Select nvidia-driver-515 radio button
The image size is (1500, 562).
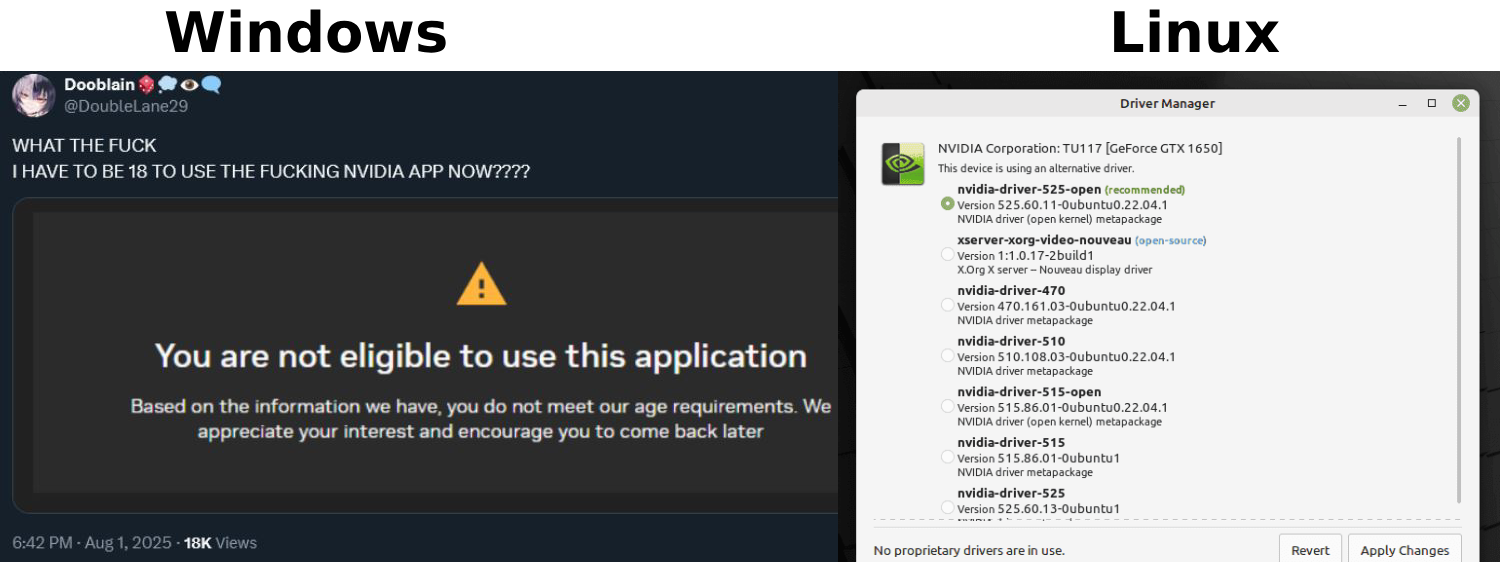click(x=947, y=457)
